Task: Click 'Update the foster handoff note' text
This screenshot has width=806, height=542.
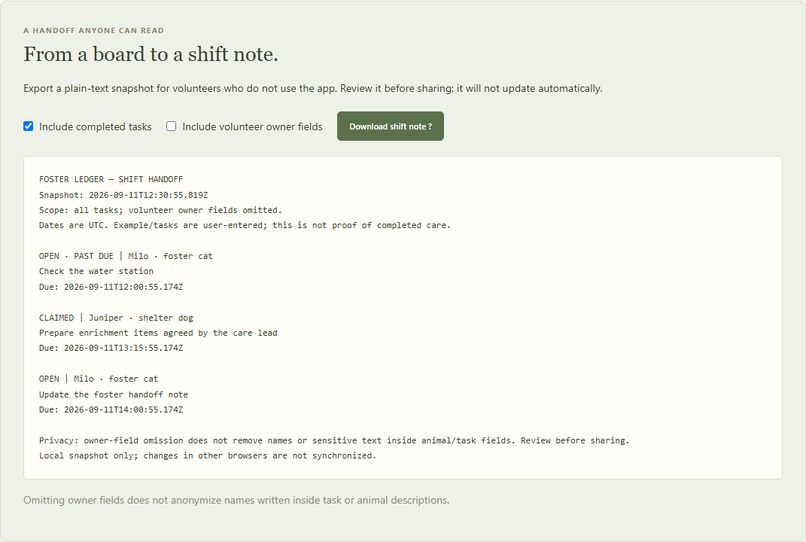Action: point(114,394)
